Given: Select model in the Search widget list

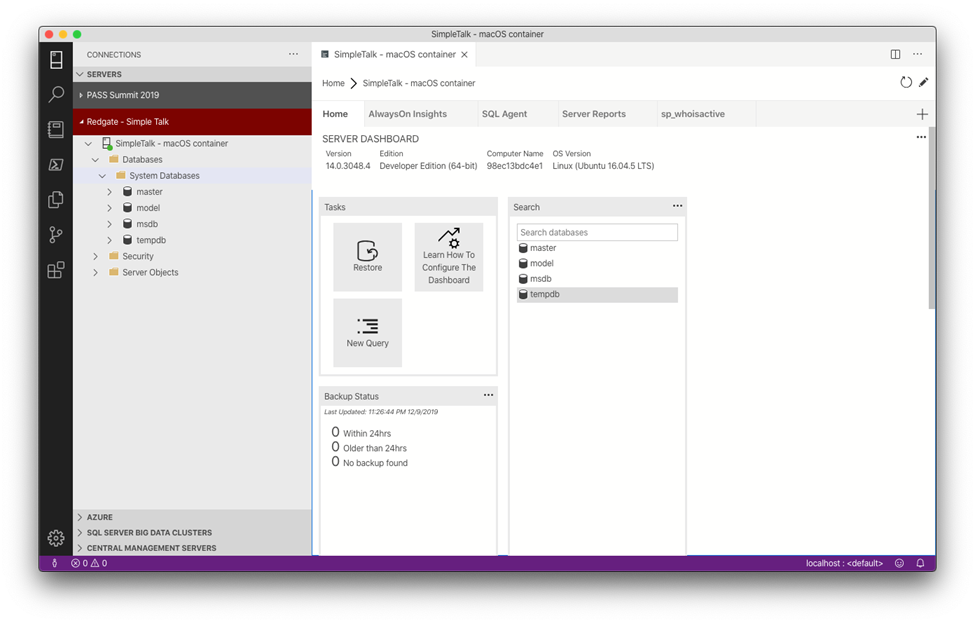Looking at the screenshot, I should [x=597, y=264].
